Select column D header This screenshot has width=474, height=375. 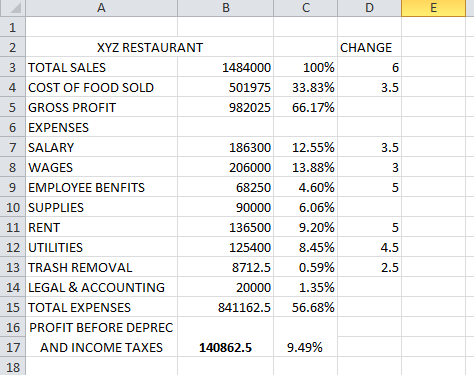click(x=369, y=8)
